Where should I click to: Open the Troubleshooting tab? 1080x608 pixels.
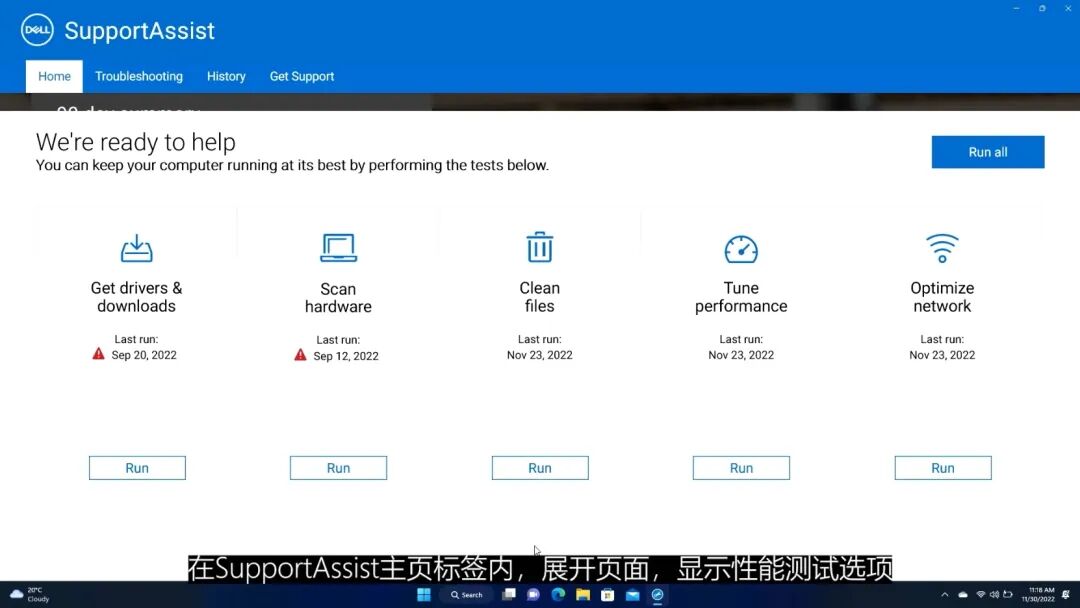pyautogui.click(x=139, y=76)
